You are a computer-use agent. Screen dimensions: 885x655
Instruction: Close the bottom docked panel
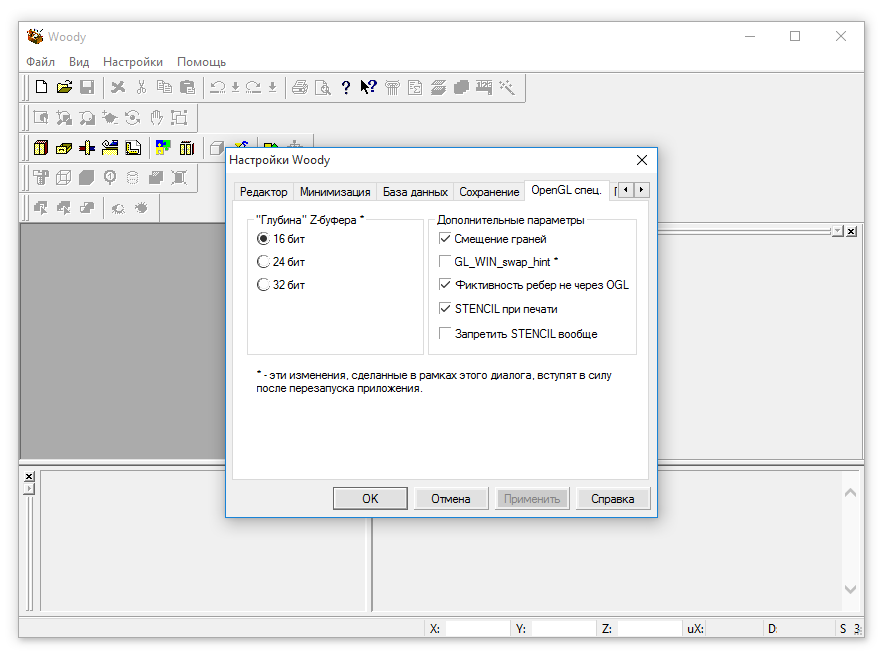(29, 477)
